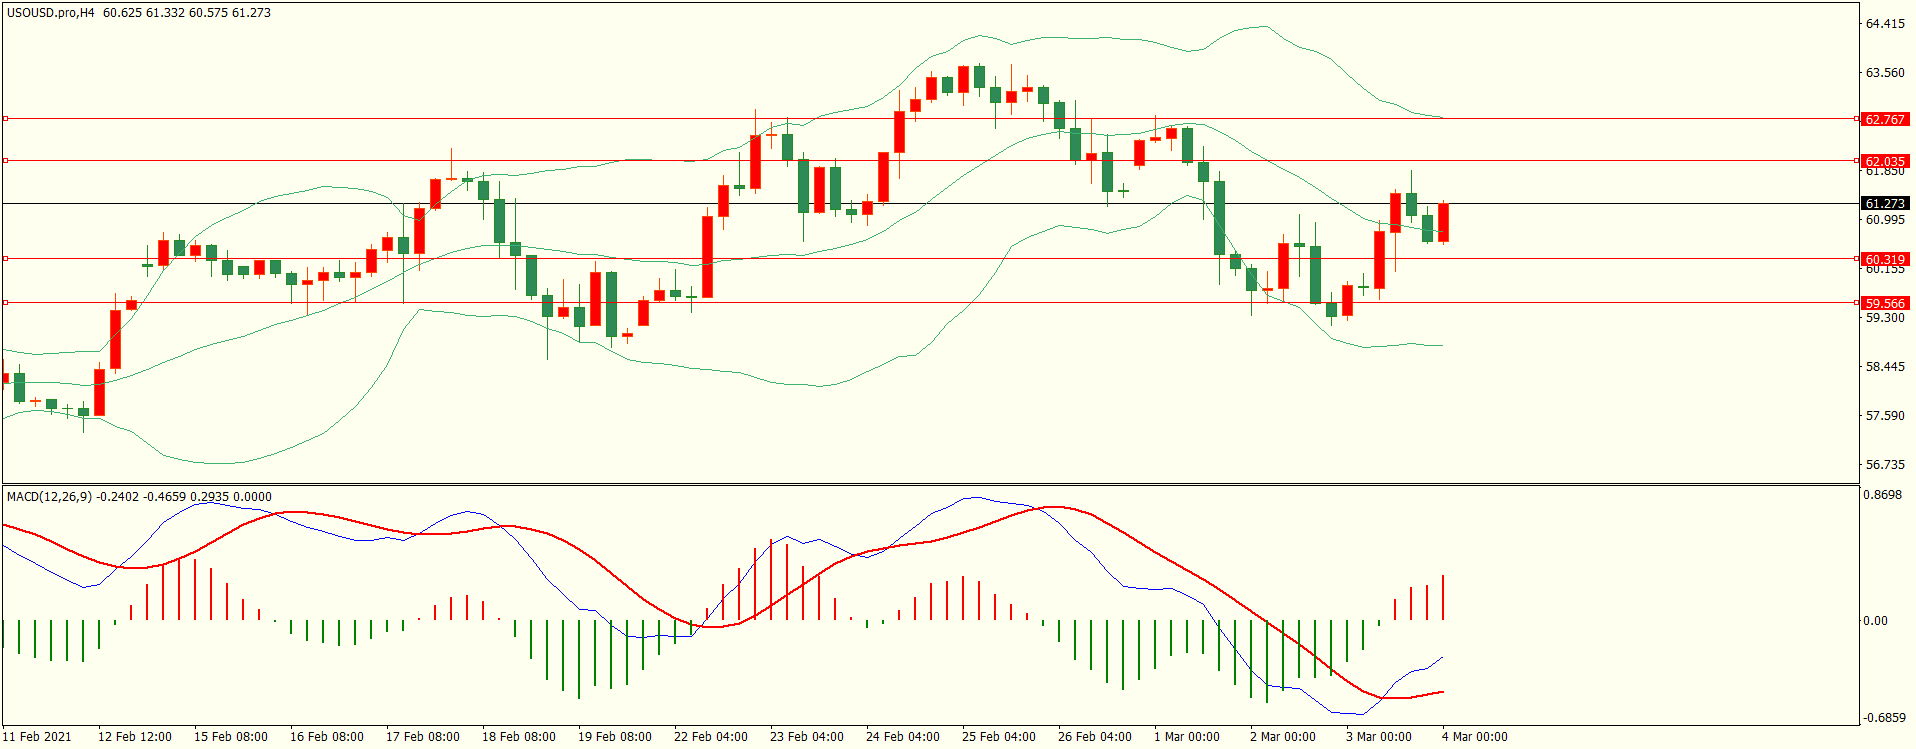This screenshot has height=749, width=1916.
Task: Click the USOUSD.pro,H4 chart title label
Action: click(50, 13)
